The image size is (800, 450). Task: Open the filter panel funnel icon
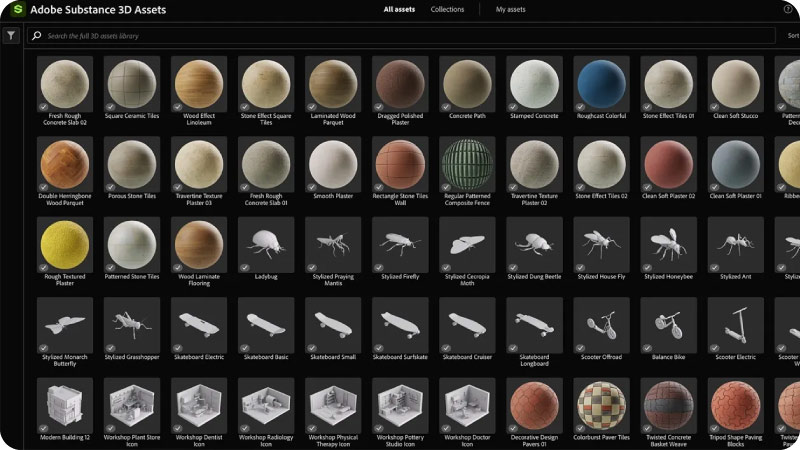pos(11,36)
